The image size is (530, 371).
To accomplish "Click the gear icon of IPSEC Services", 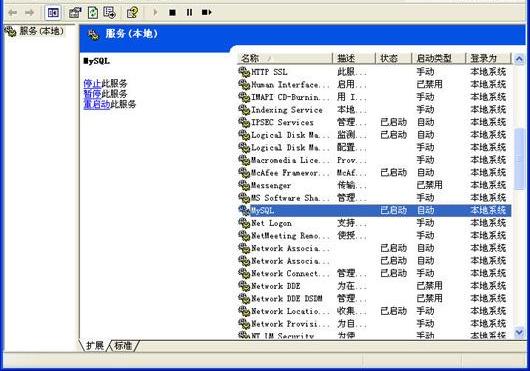I will [x=244, y=122].
